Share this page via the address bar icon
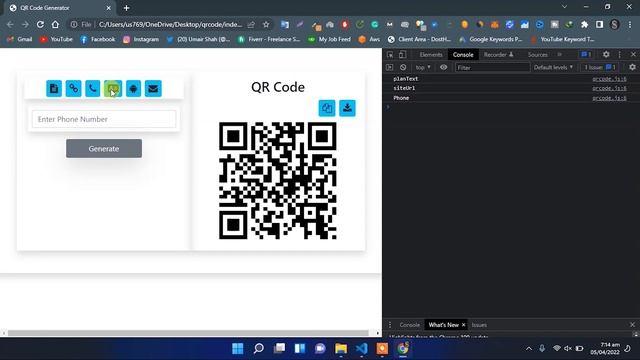The image size is (640, 360). [251, 24]
